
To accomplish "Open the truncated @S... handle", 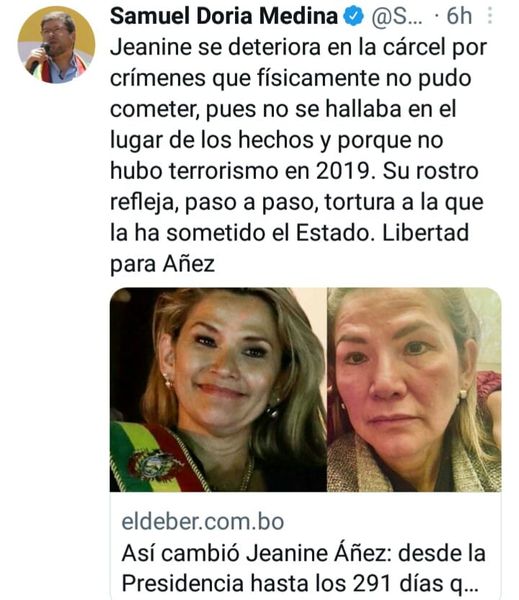I will (397, 17).
